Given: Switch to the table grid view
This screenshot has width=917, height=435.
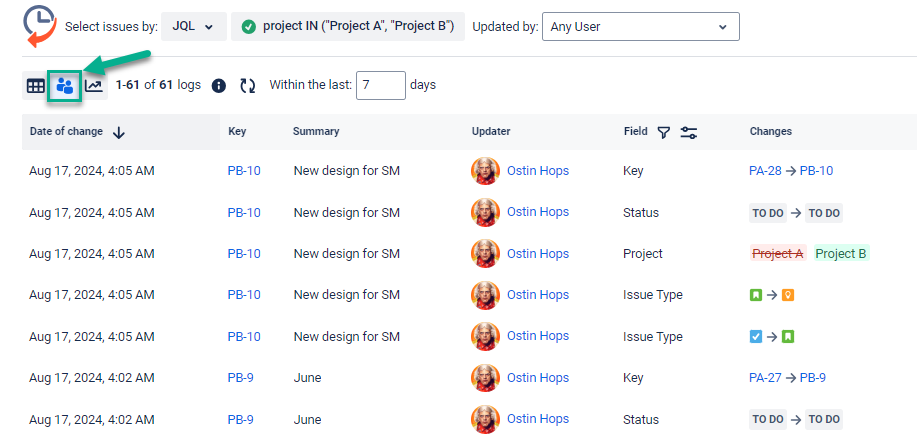Looking at the screenshot, I should pyautogui.click(x=35, y=86).
